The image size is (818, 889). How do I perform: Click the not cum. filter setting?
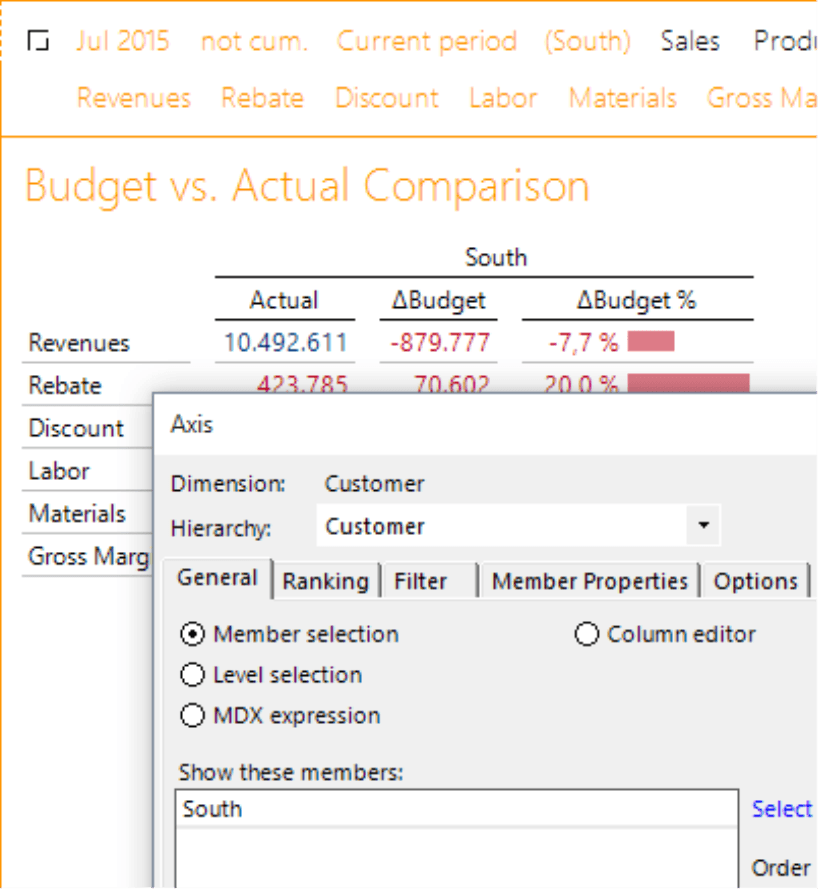tap(254, 42)
